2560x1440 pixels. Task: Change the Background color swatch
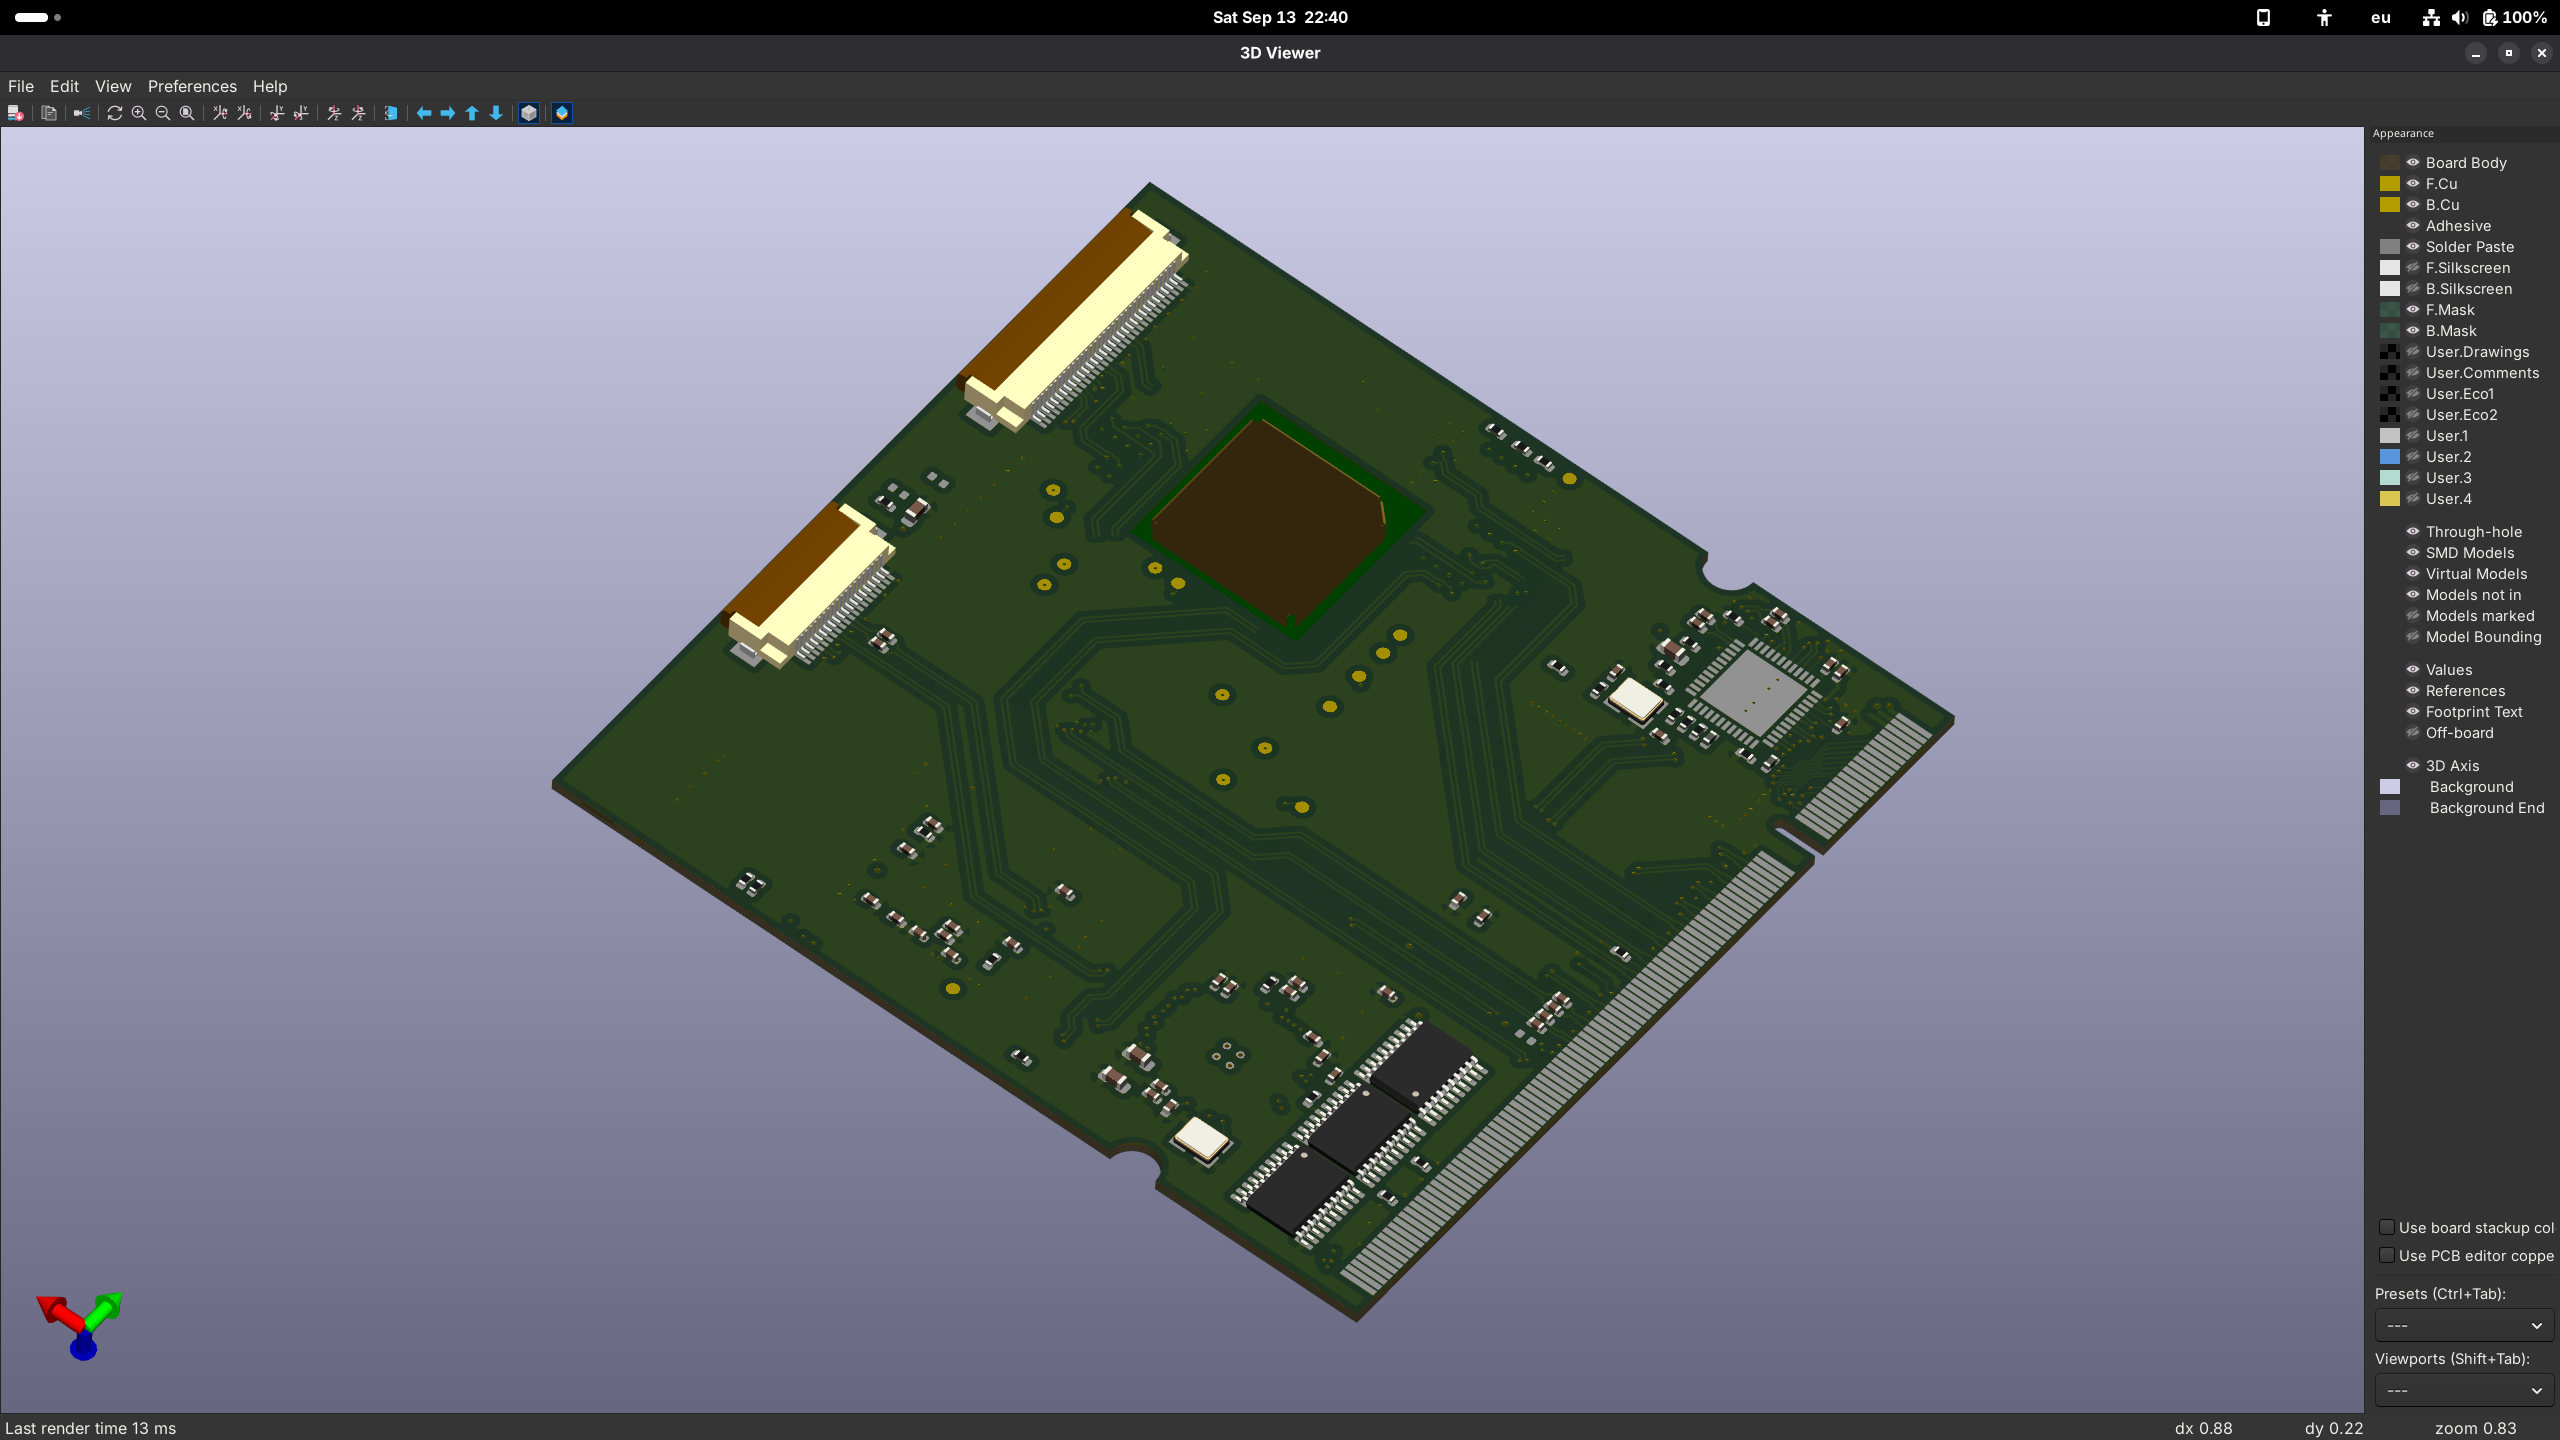click(2390, 786)
